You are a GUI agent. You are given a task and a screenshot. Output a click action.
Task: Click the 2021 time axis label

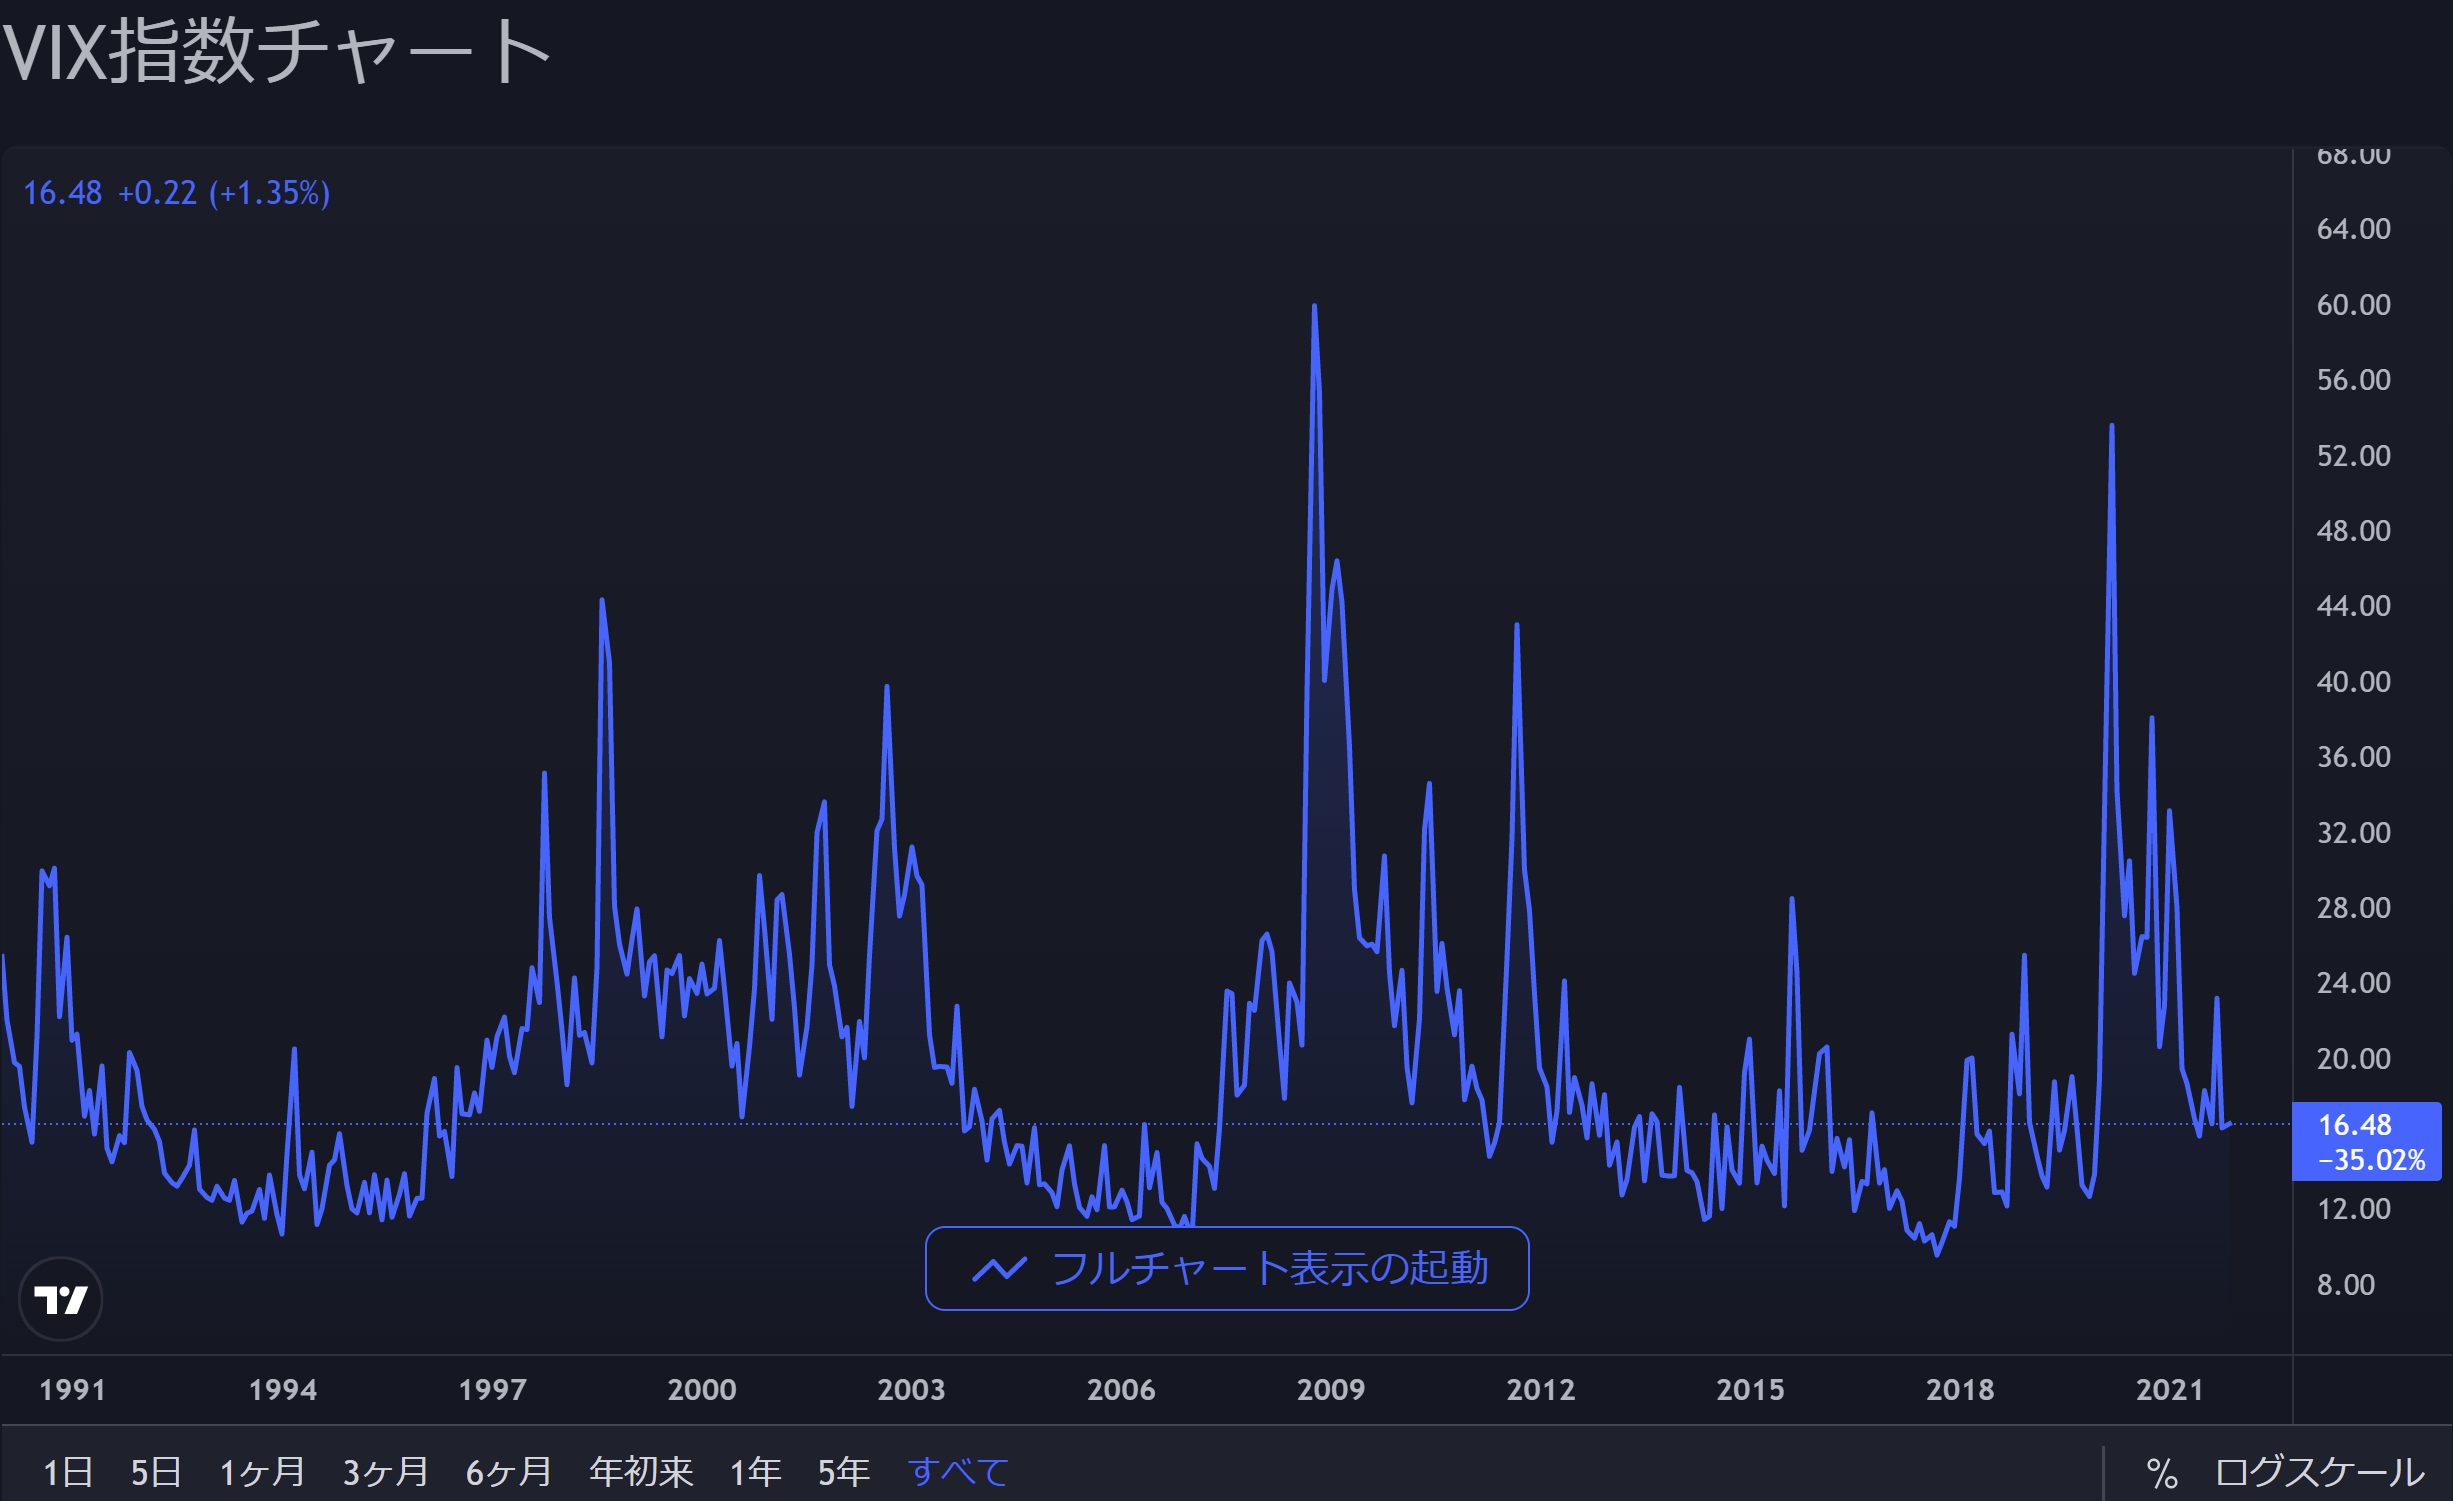point(2169,1389)
